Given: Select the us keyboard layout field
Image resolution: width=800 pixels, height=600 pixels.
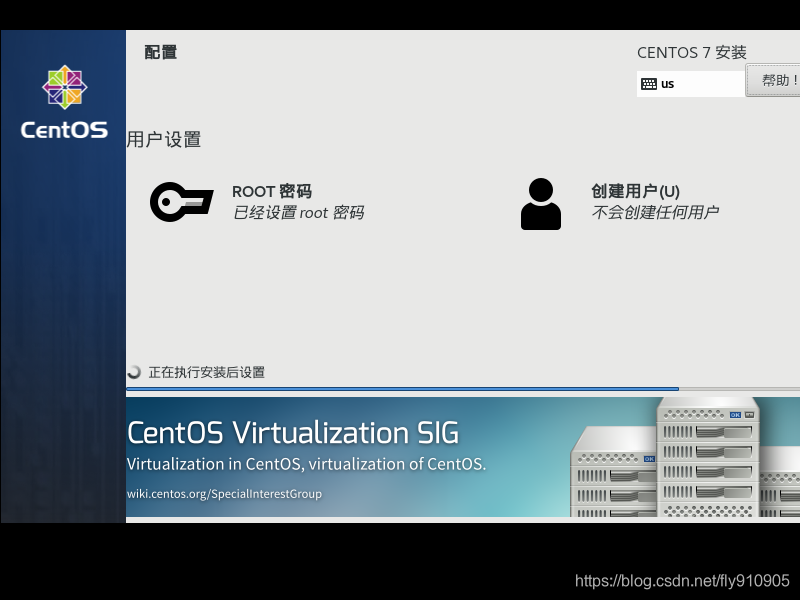Looking at the screenshot, I should click(x=691, y=84).
